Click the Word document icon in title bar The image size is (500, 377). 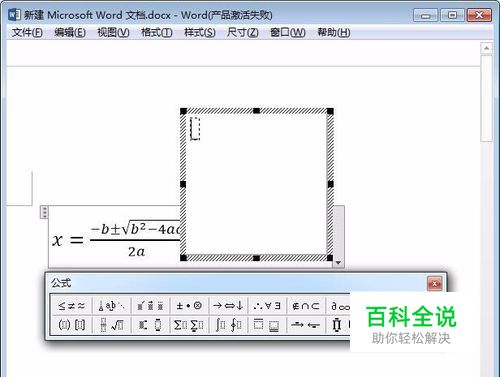pos(14,15)
